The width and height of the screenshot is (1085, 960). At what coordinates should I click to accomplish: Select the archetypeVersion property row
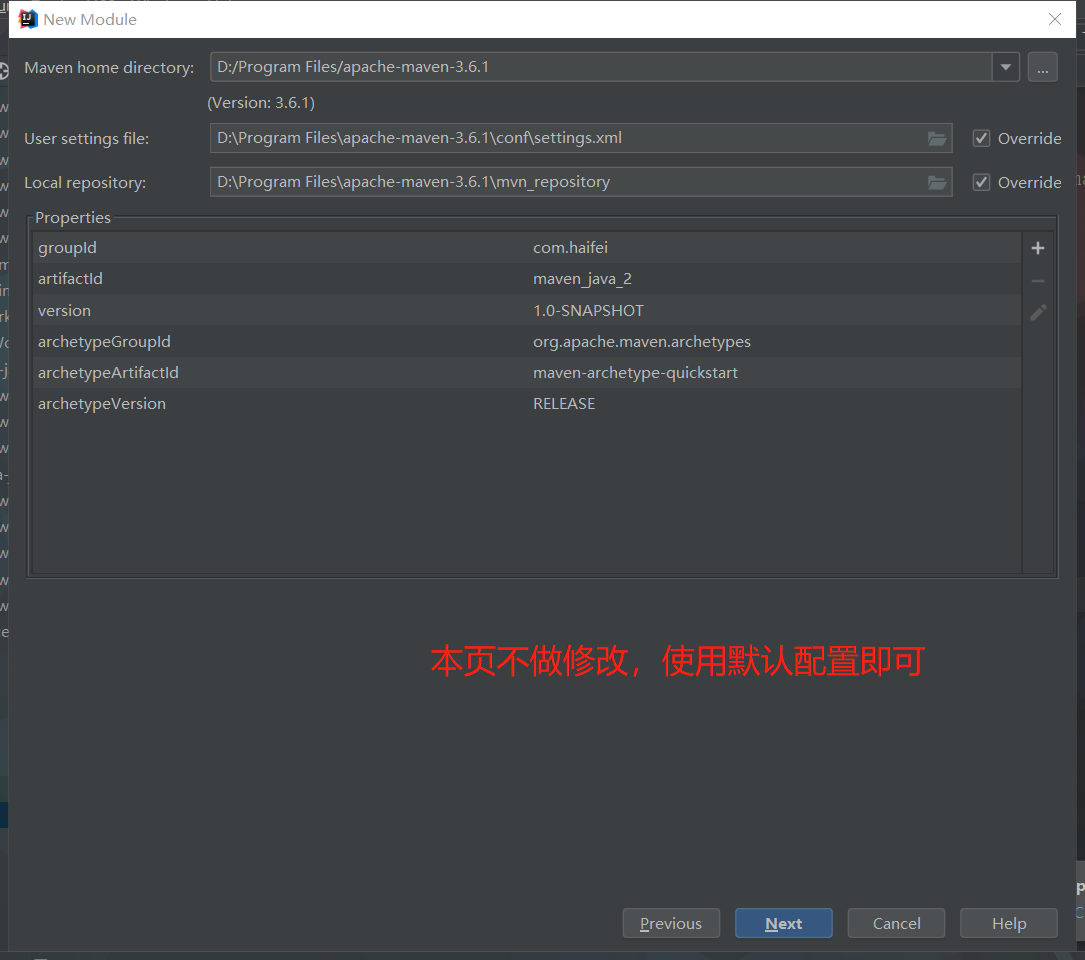(527, 404)
